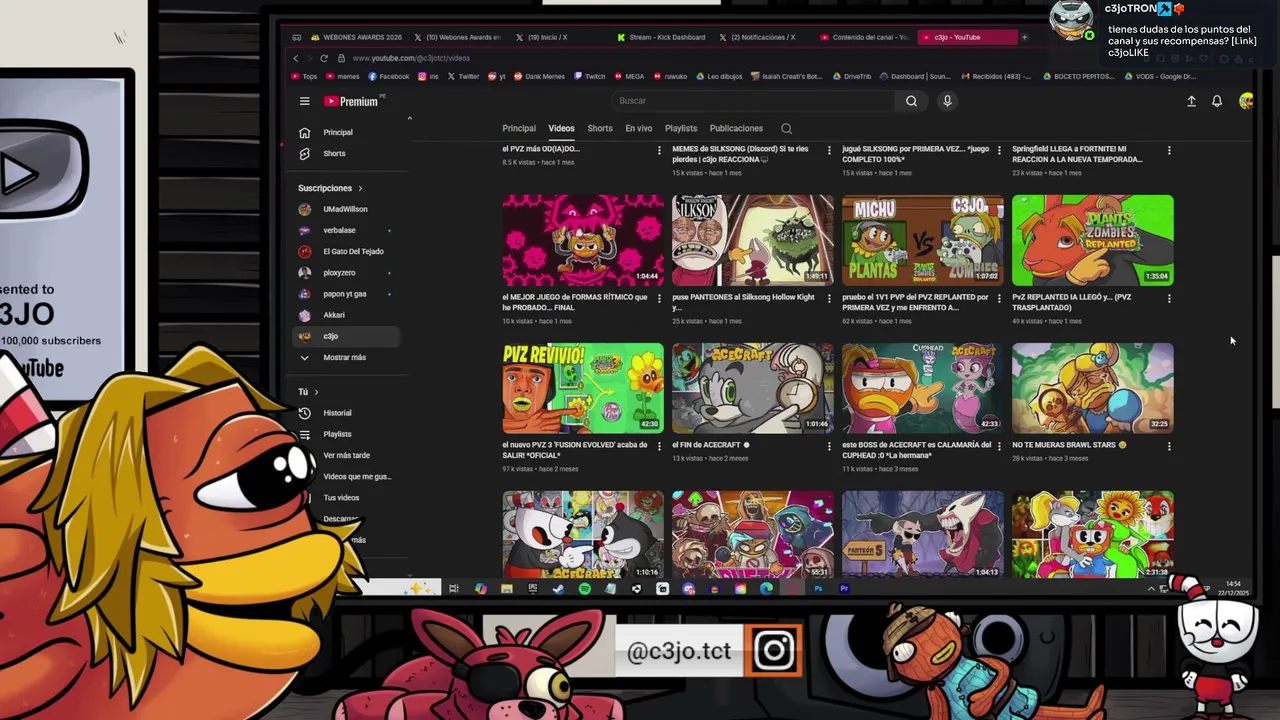This screenshot has width=1280, height=720.
Task: Switch to the Shorts channel tab
Action: (600, 128)
